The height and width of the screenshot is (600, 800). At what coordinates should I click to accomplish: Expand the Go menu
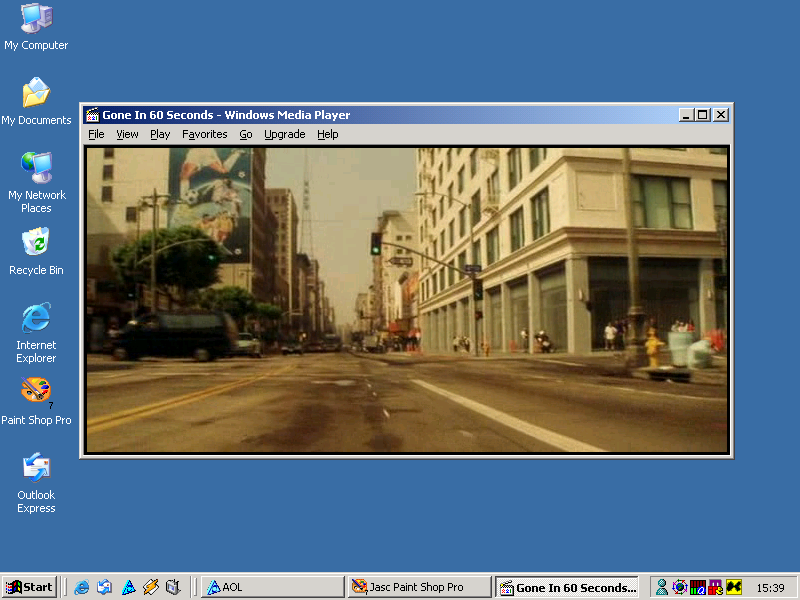click(245, 134)
